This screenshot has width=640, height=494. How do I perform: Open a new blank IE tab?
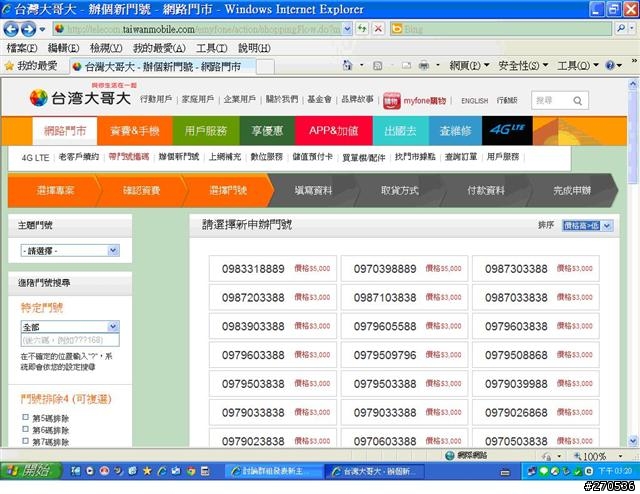pyautogui.click(x=265, y=66)
